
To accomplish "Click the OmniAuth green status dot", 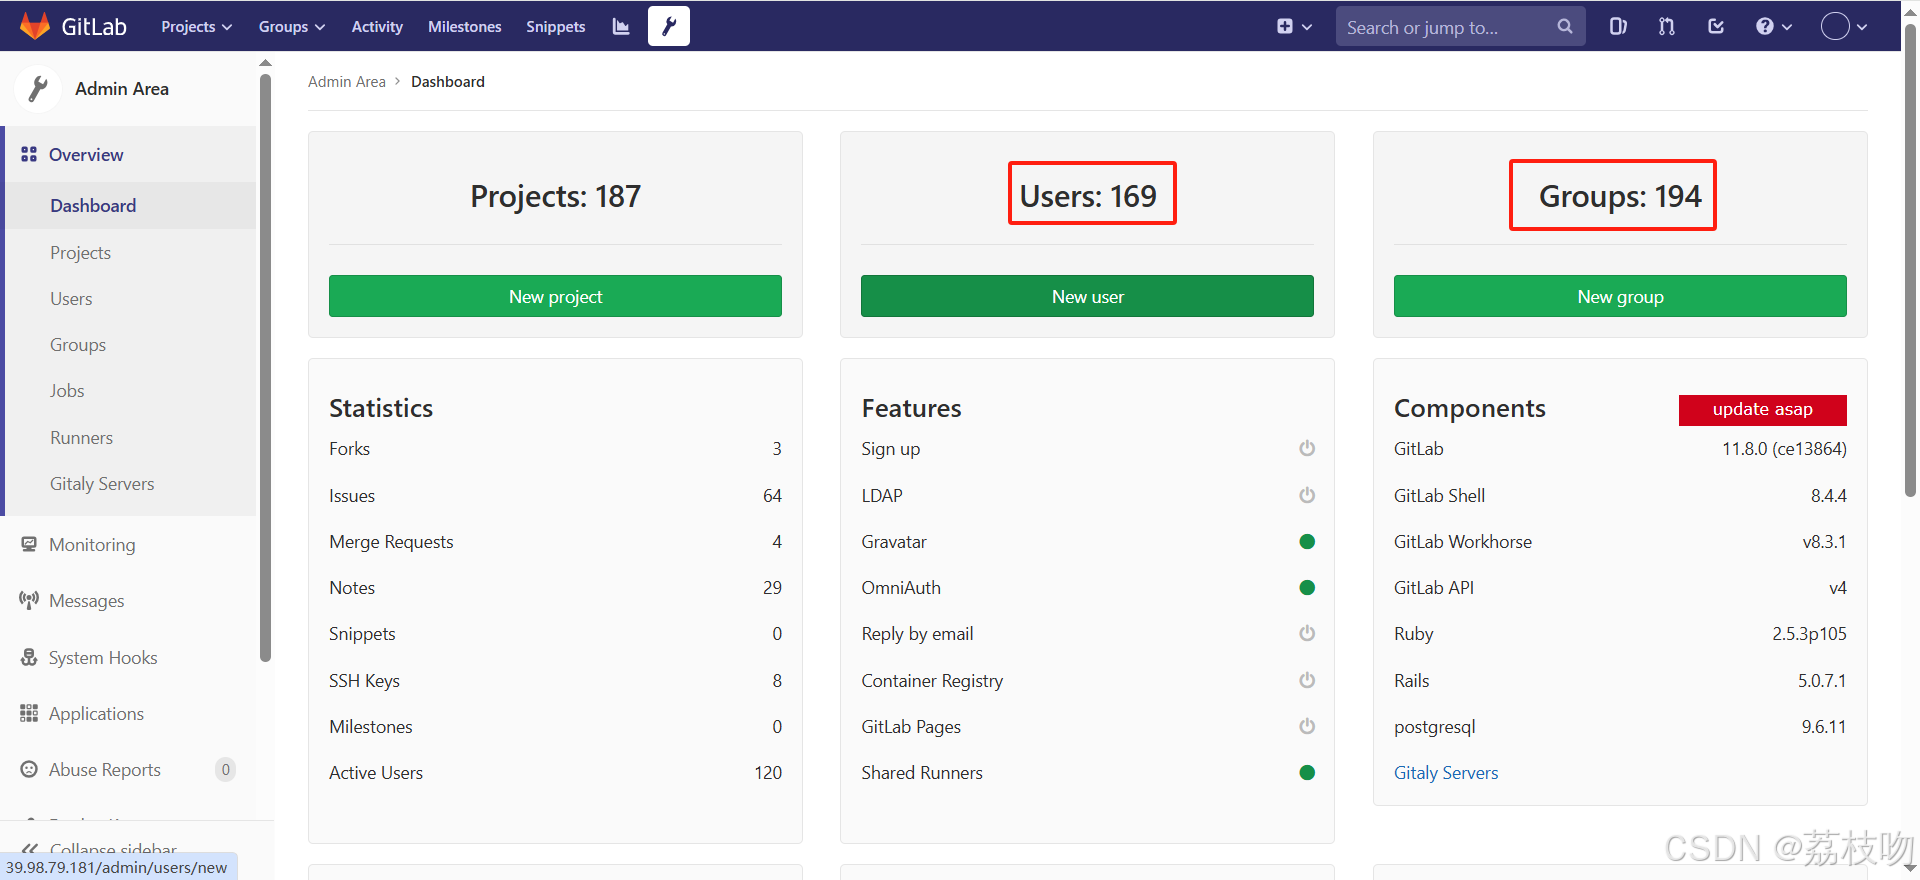I will click(1307, 587).
